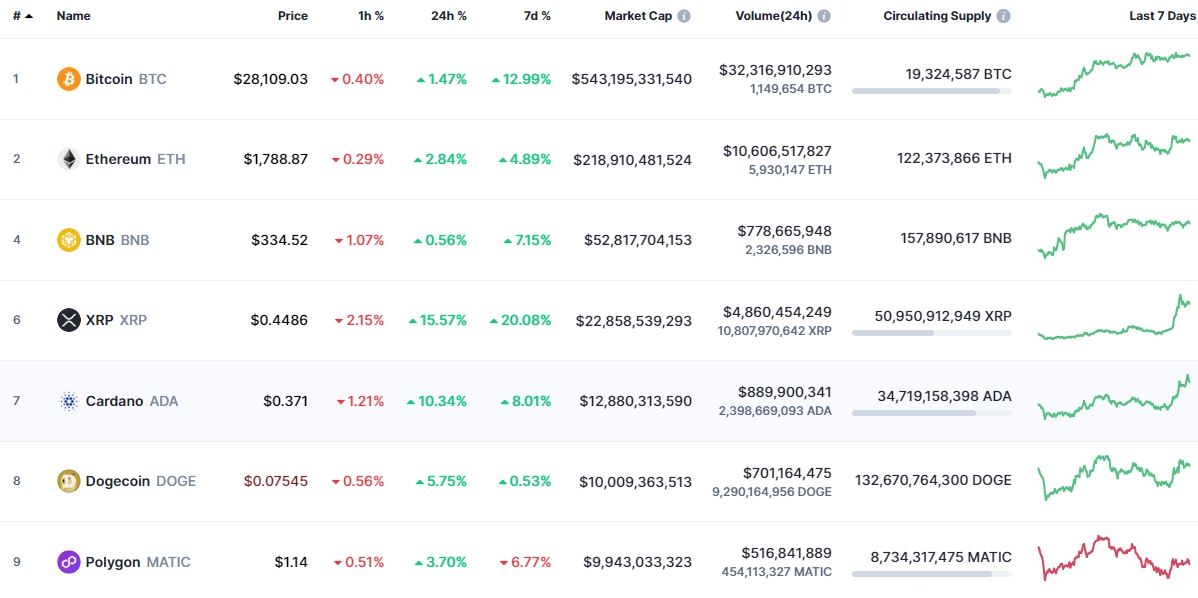
Task: Open the Bitcoin coin page link
Action: tap(126, 79)
